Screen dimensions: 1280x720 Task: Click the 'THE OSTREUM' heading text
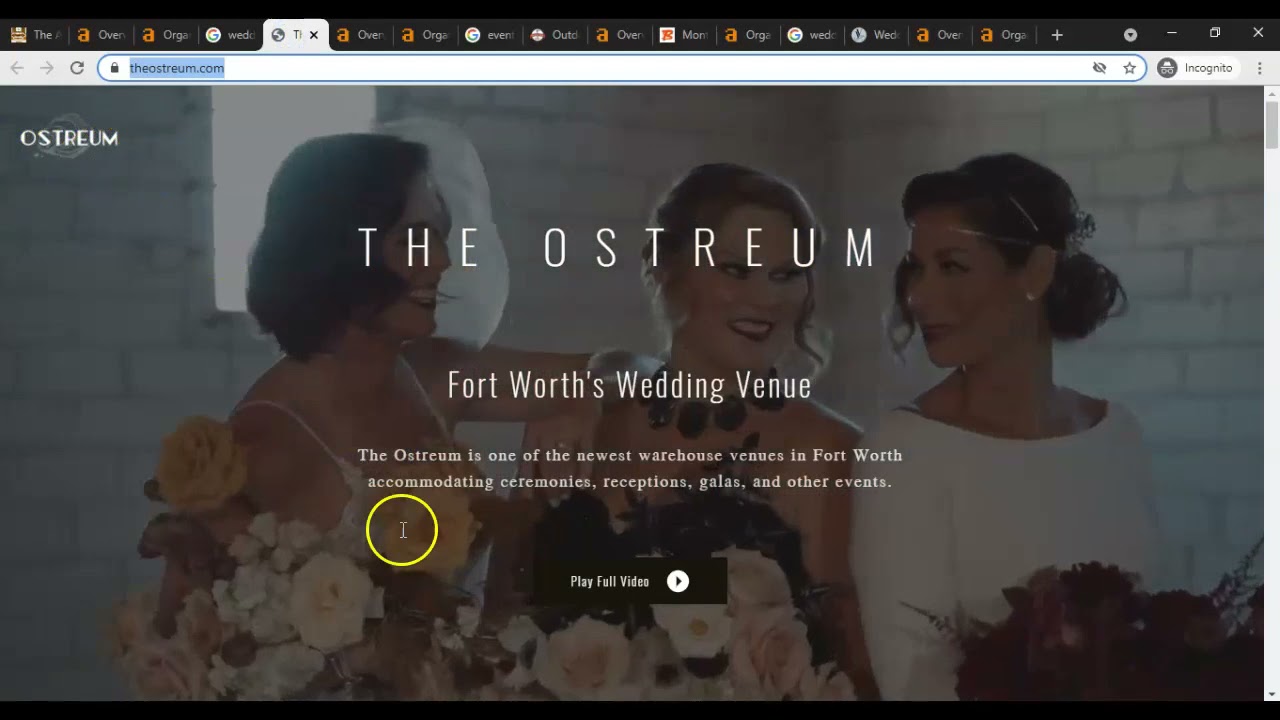pyautogui.click(x=619, y=247)
